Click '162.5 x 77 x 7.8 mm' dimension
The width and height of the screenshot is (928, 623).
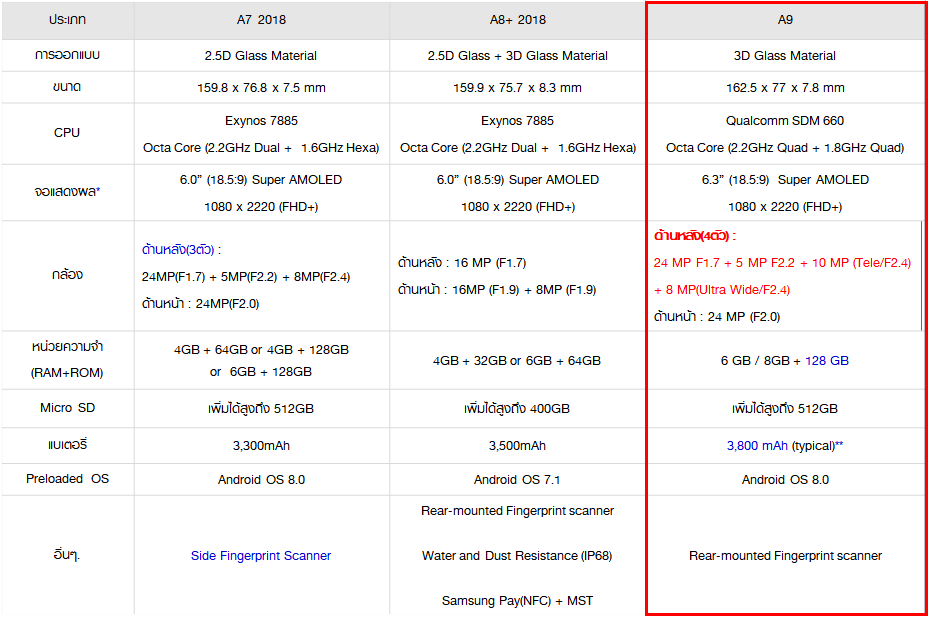click(785, 88)
